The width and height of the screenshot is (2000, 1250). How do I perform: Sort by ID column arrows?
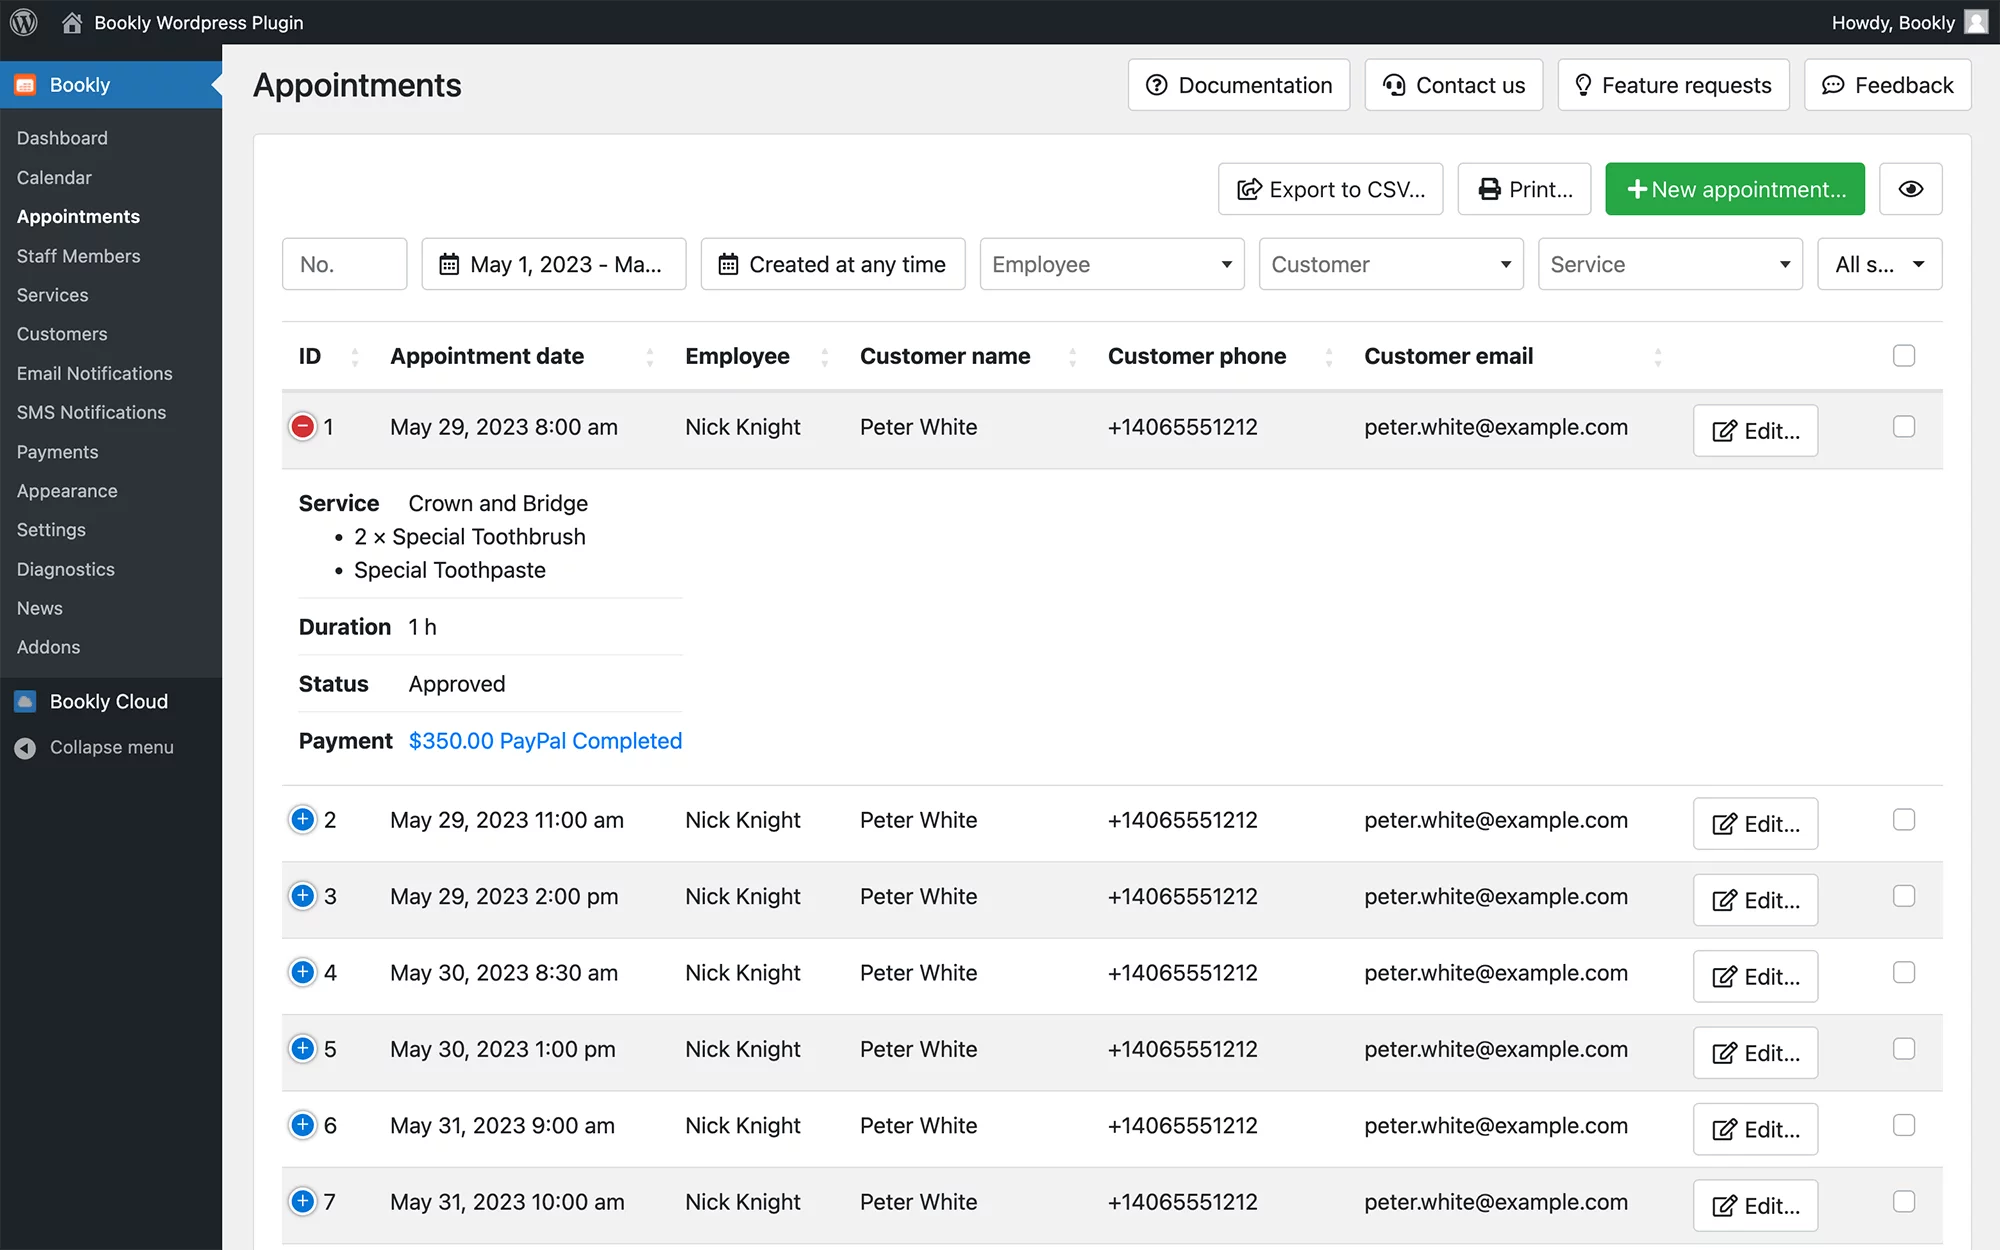355,356
